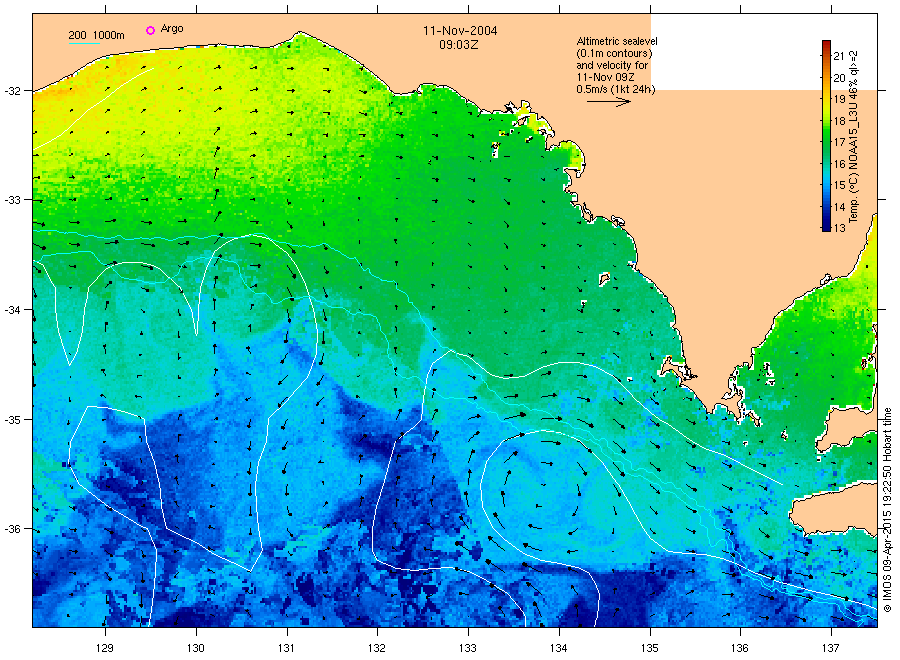Click the 'Argo' legend label
This screenshot has width=900, height=660.
tap(172, 29)
